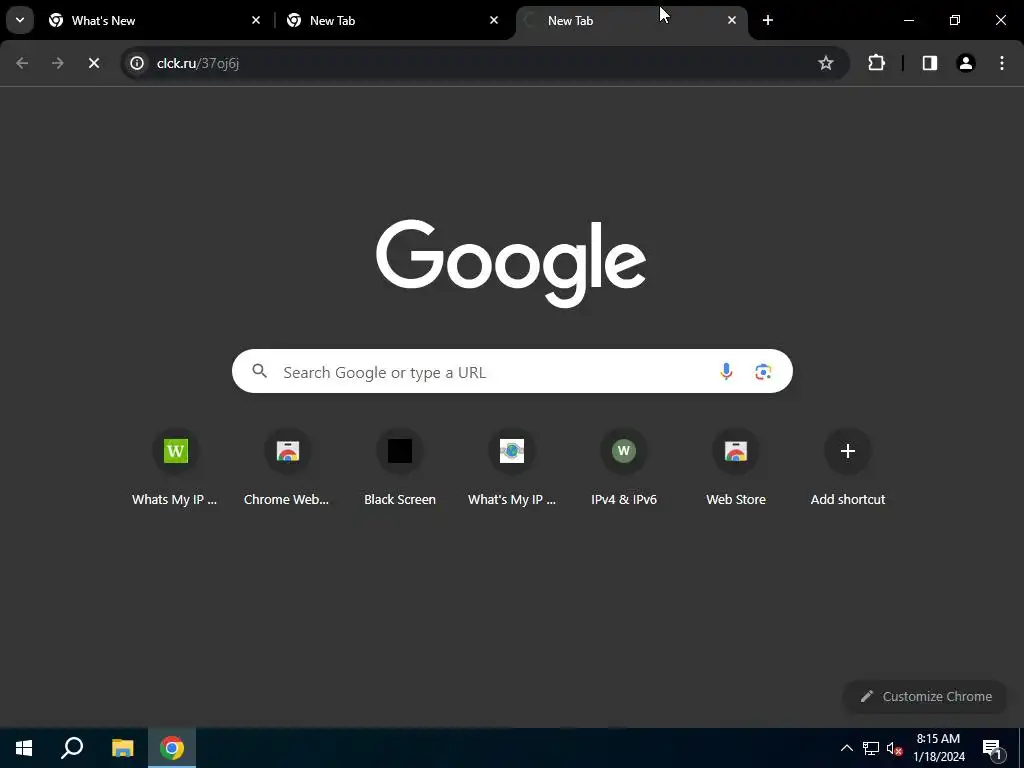Image resolution: width=1024 pixels, height=768 pixels.
Task: Click the Chrome taskbar icon
Action: pos(172,748)
